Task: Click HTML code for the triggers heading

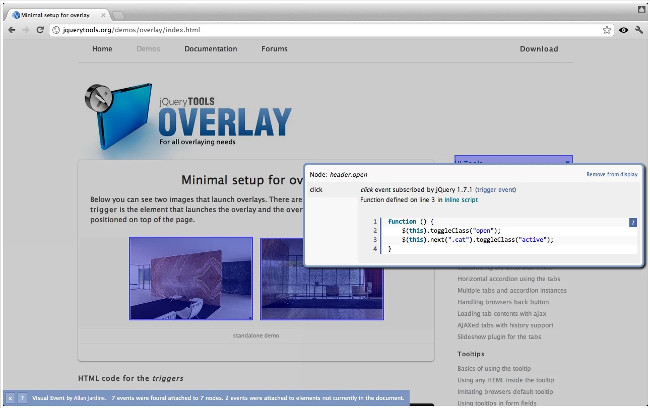Action: (131, 378)
